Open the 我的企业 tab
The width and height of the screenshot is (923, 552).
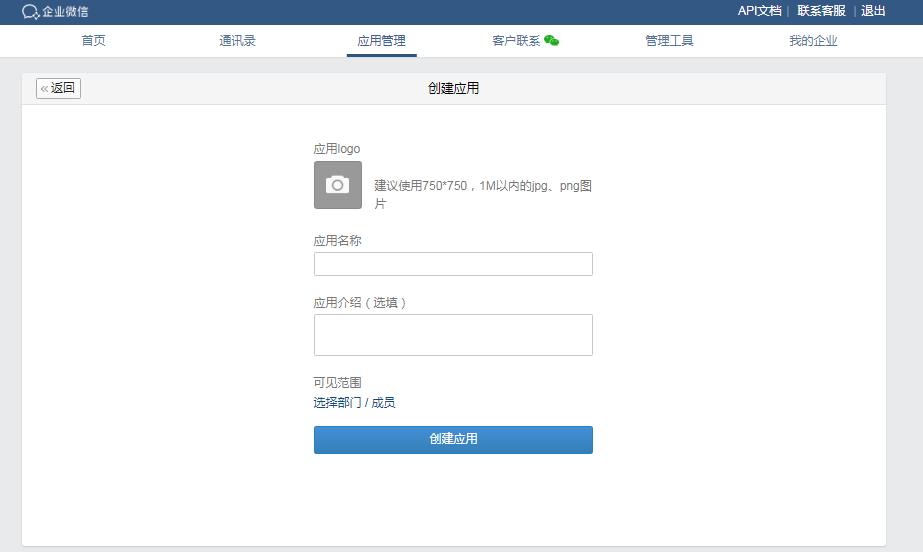(813, 41)
